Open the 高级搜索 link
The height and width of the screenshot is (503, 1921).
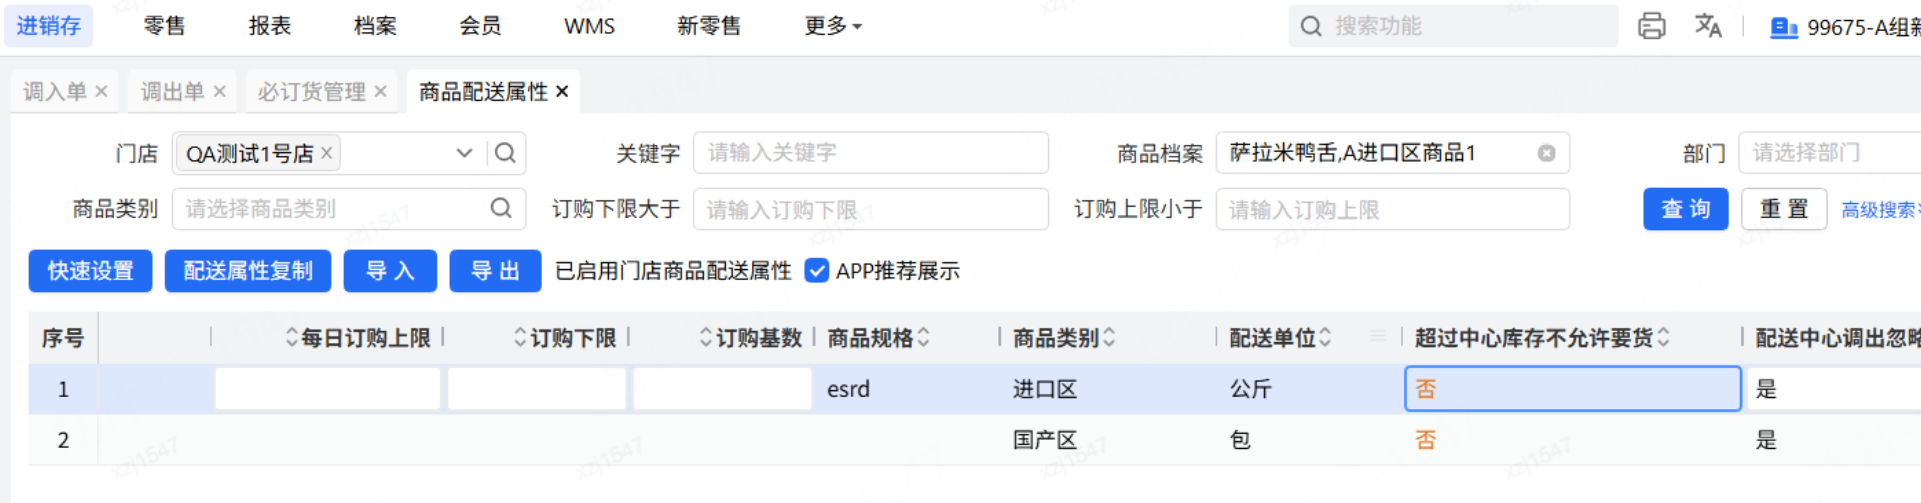click(1878, 210)
